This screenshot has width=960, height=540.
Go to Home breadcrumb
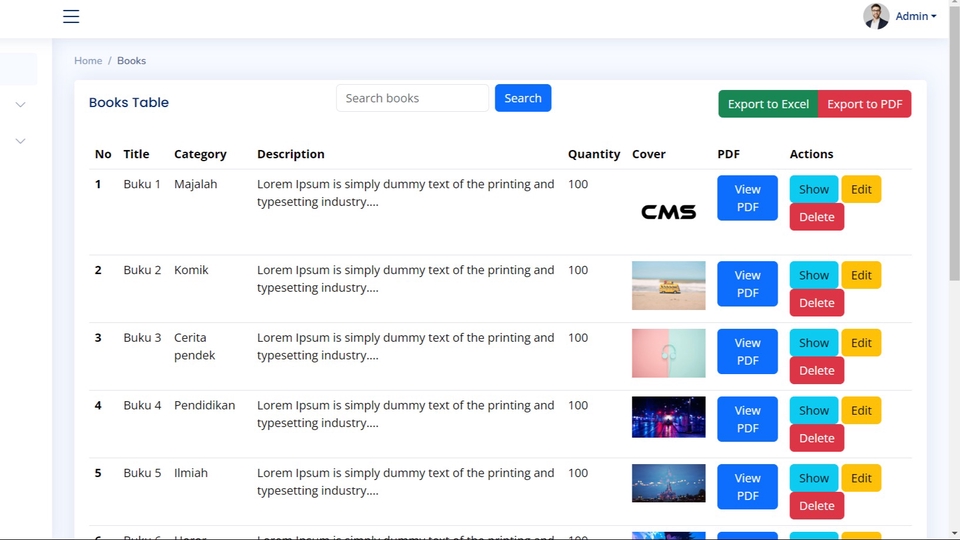(x=88, y=61)
